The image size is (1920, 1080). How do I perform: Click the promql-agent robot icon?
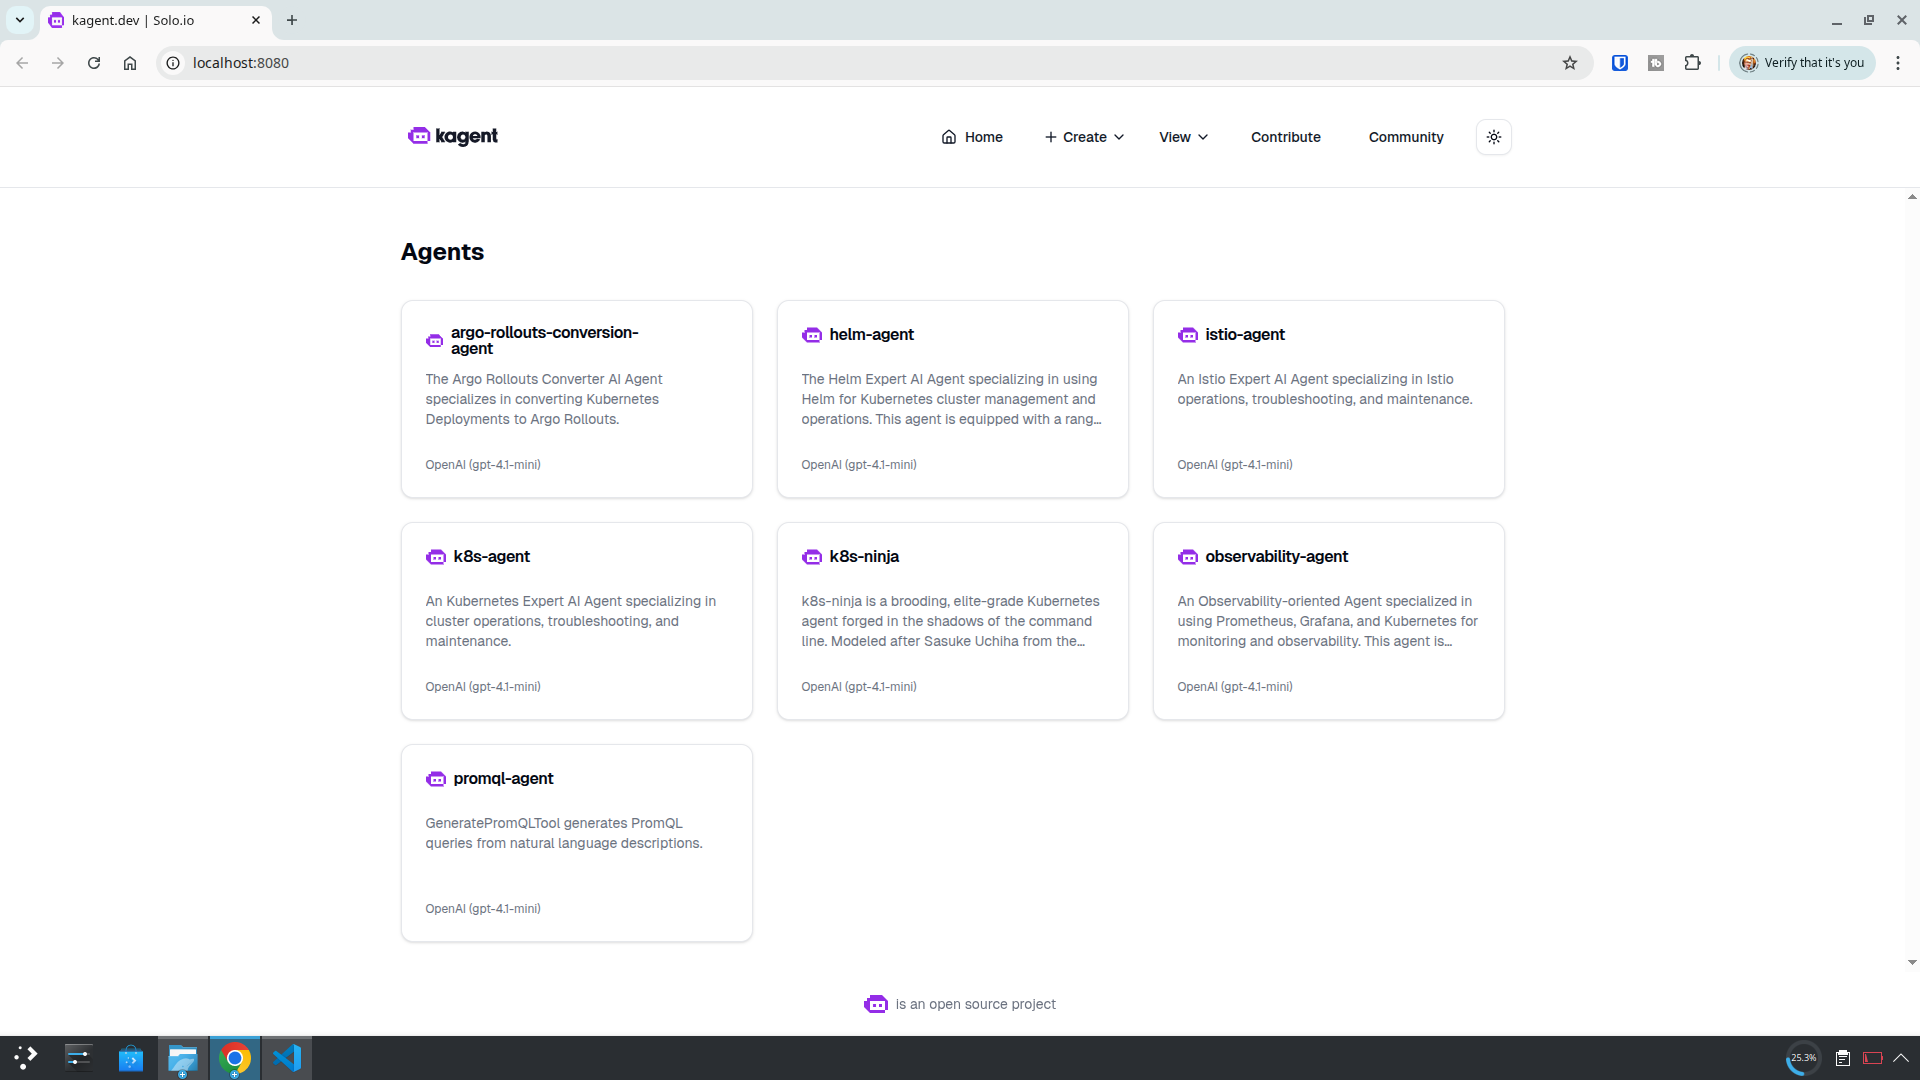[x=436, y=779]
